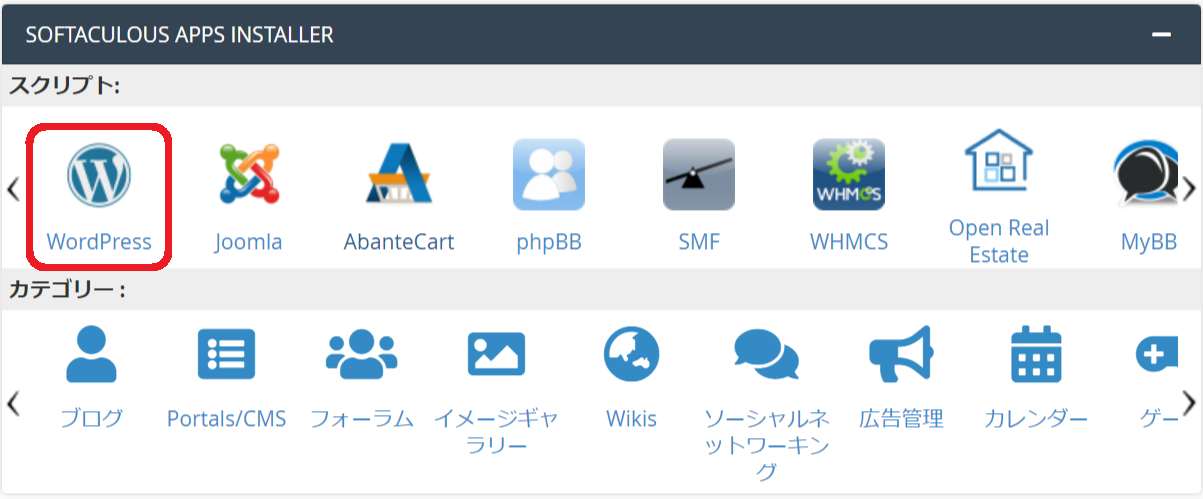Image resolution: width=1203 pixels, height=499 pixels.
Task: Show previous categories with left arrow
Action: pos(13,403)
